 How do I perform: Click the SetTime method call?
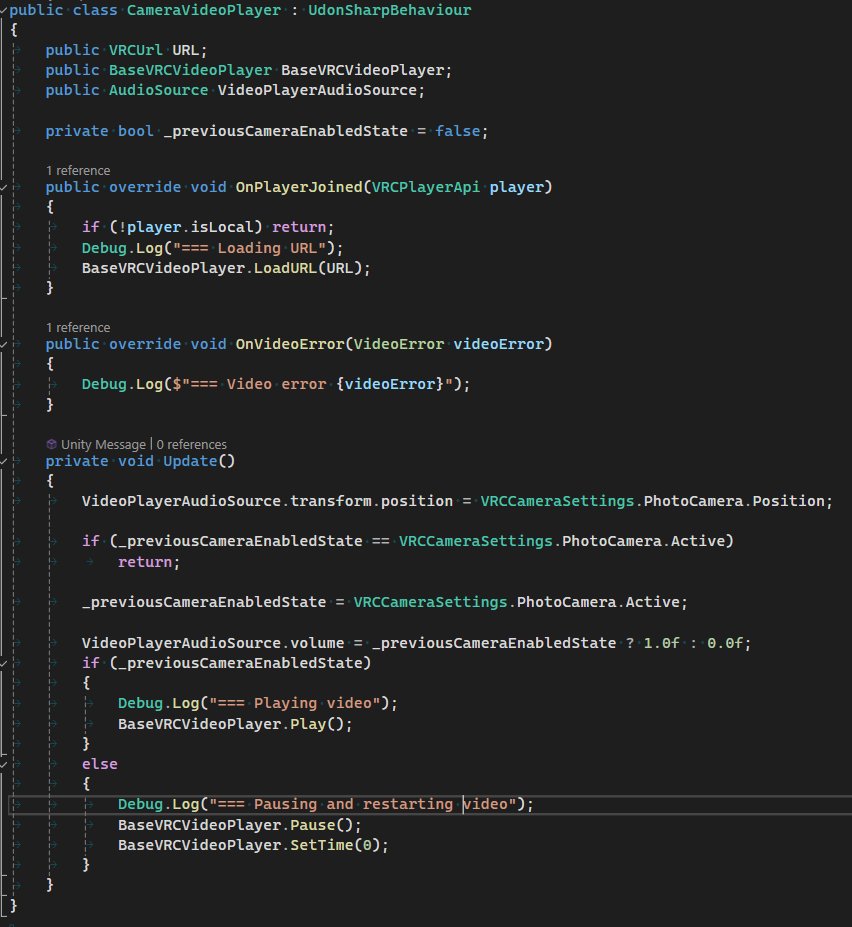(322, 845)
